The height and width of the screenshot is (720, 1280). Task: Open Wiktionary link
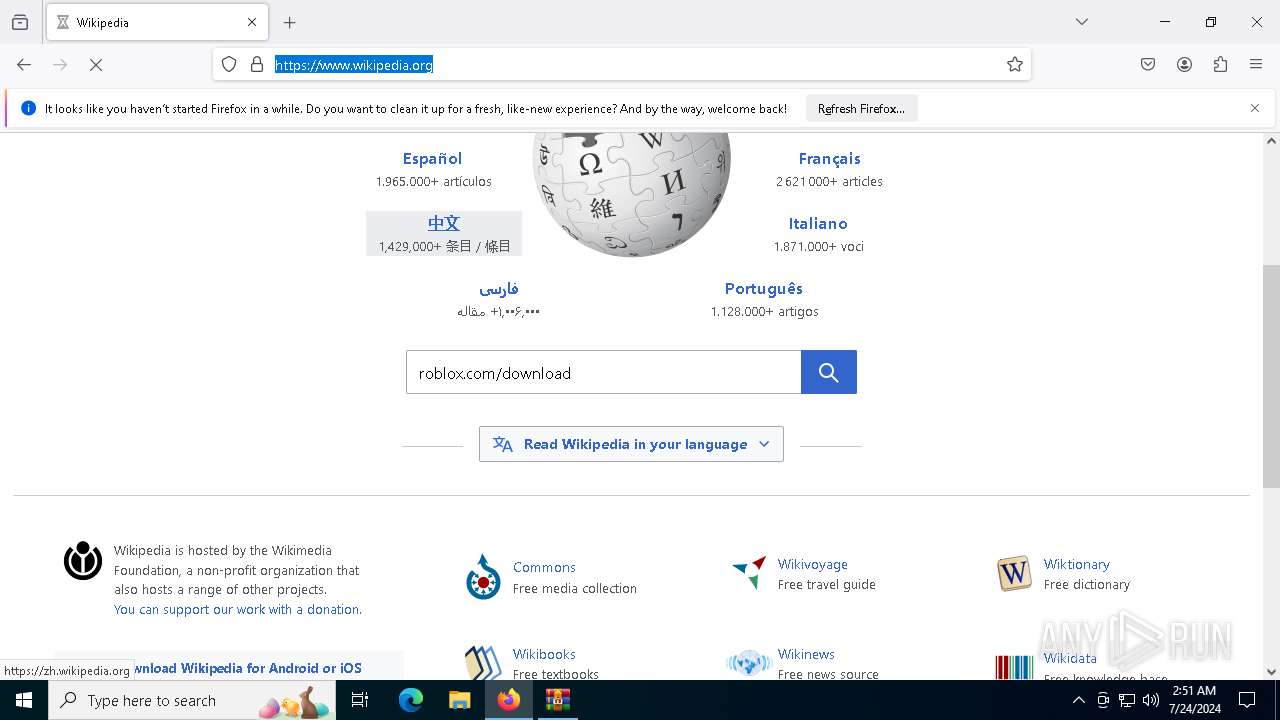(1076, 564)
